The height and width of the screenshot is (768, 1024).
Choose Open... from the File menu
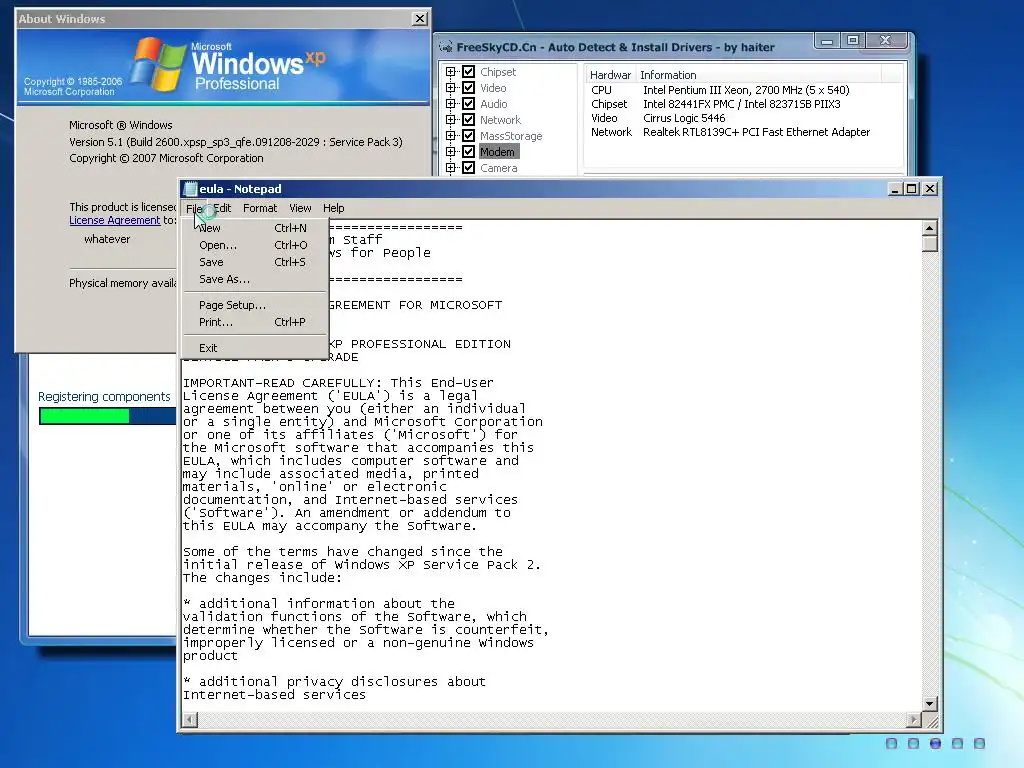[253, 245]
